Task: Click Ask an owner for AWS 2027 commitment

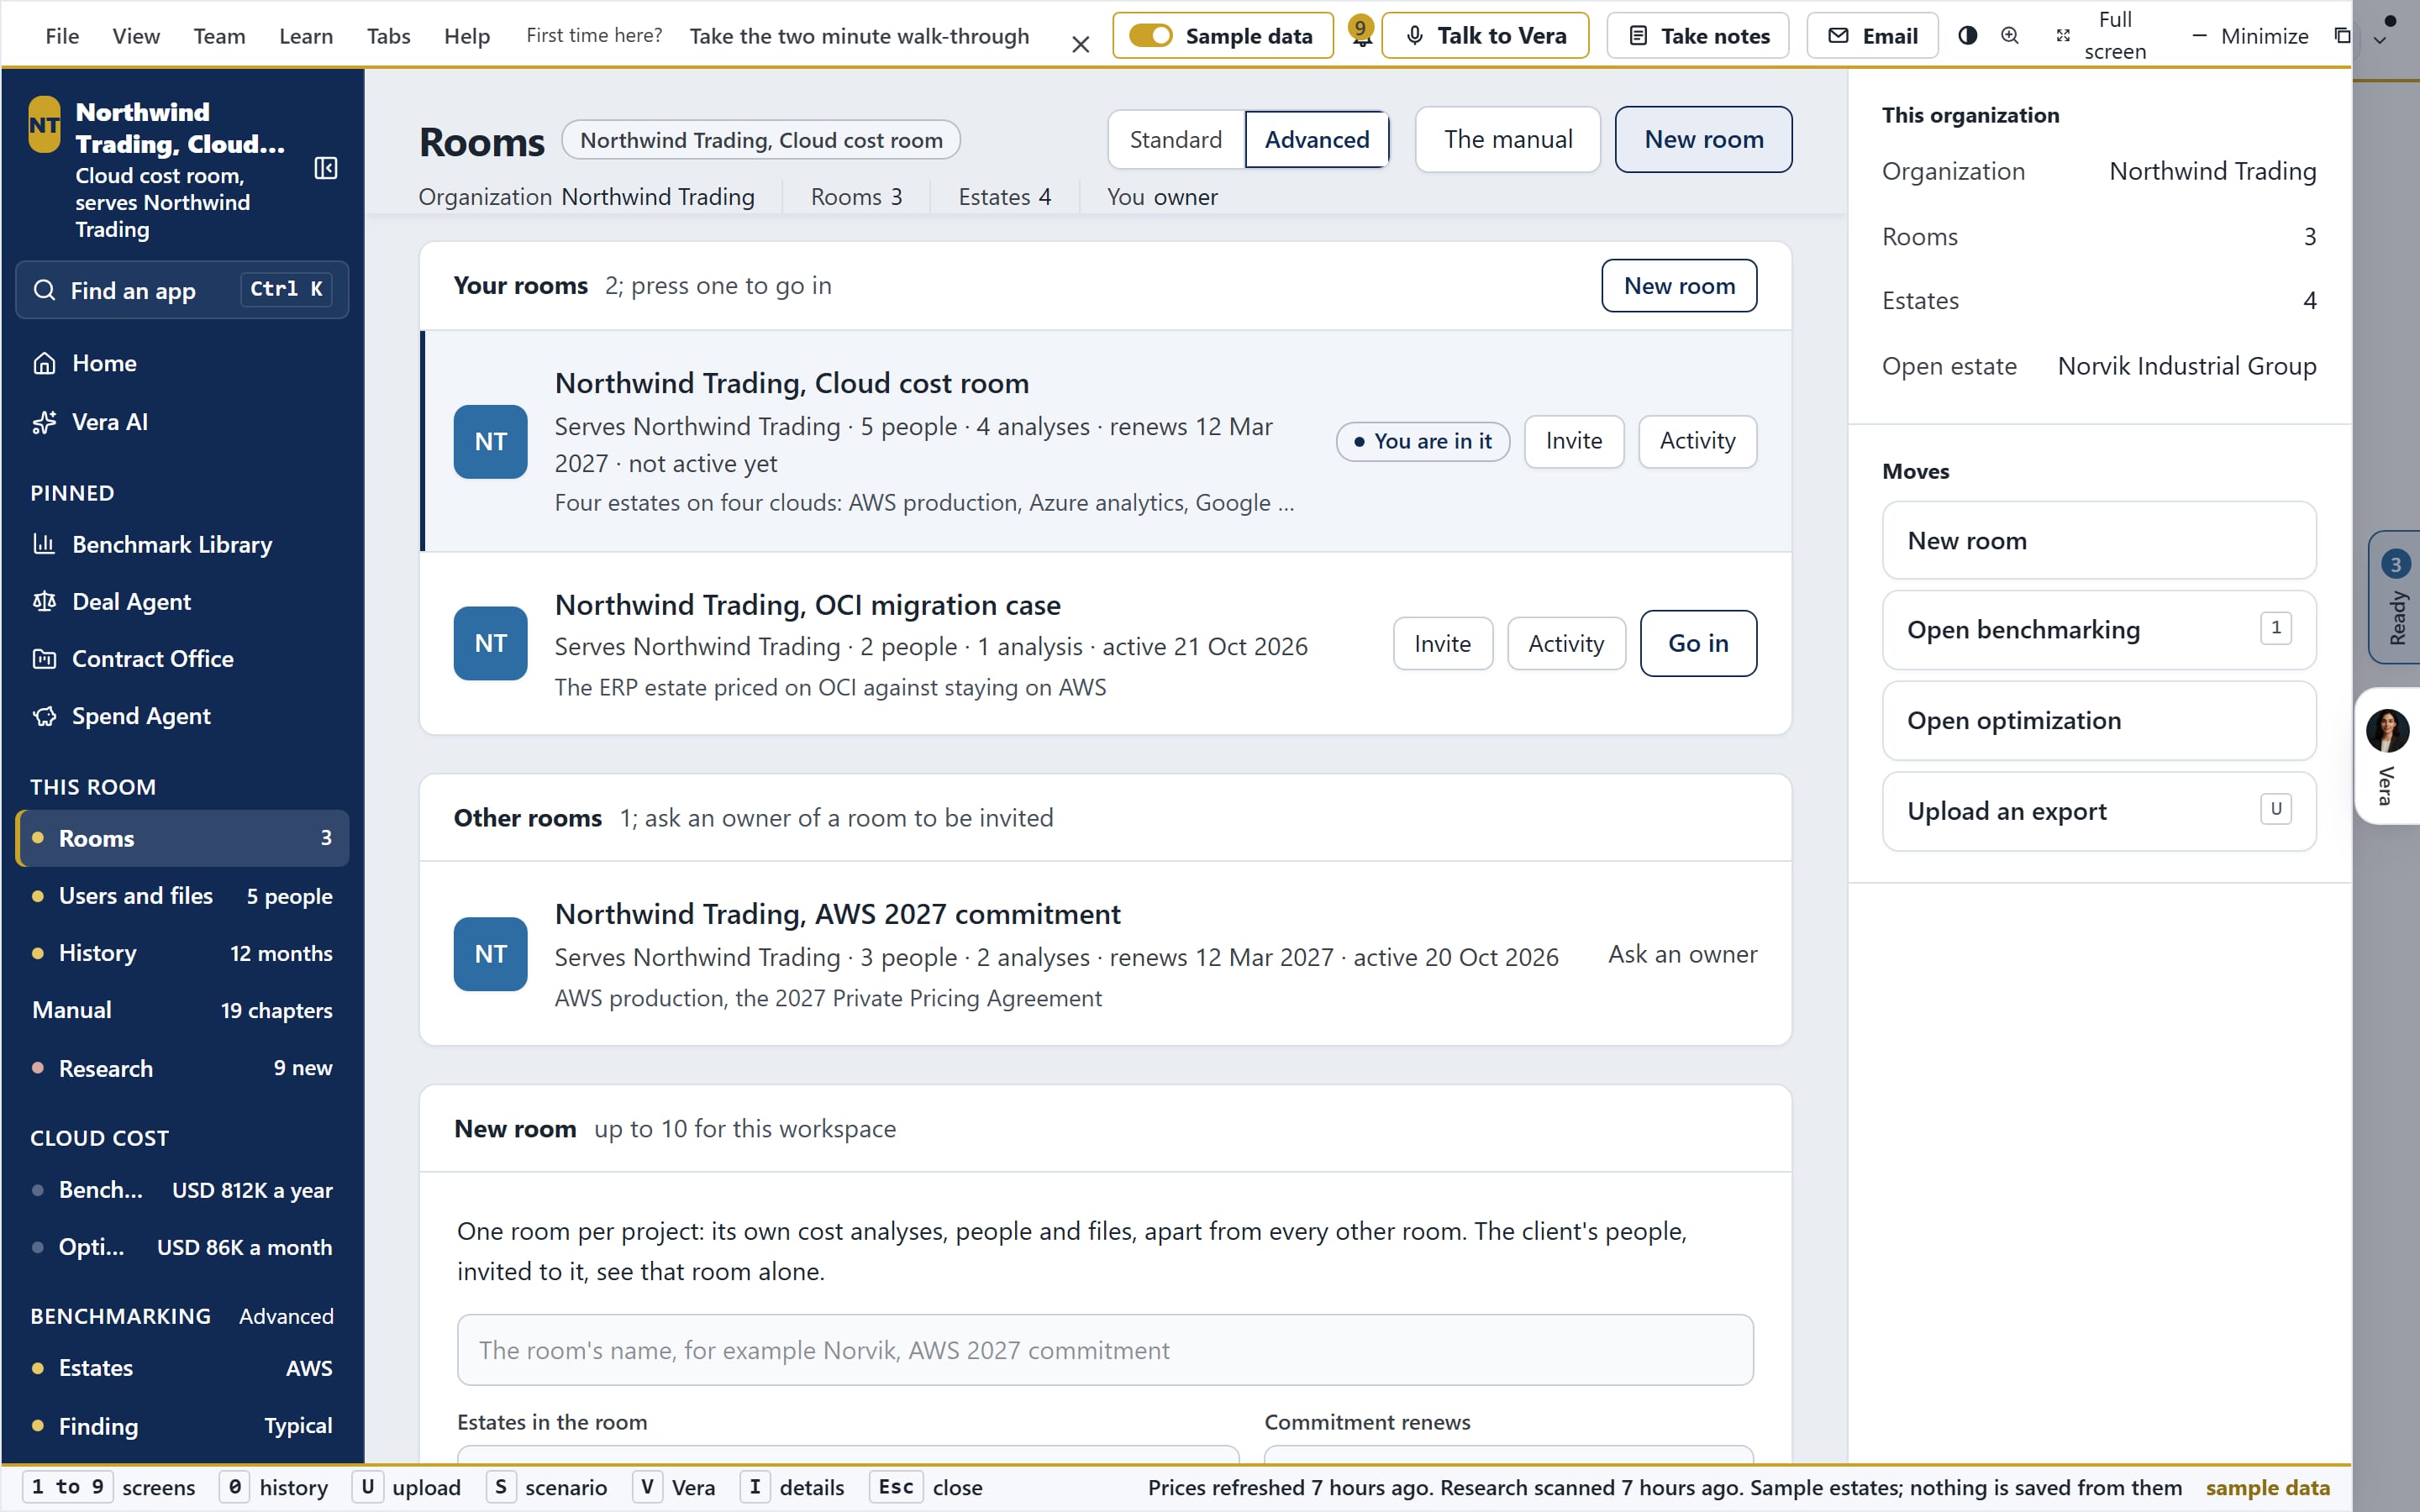Action: [x=1683, y=954]
